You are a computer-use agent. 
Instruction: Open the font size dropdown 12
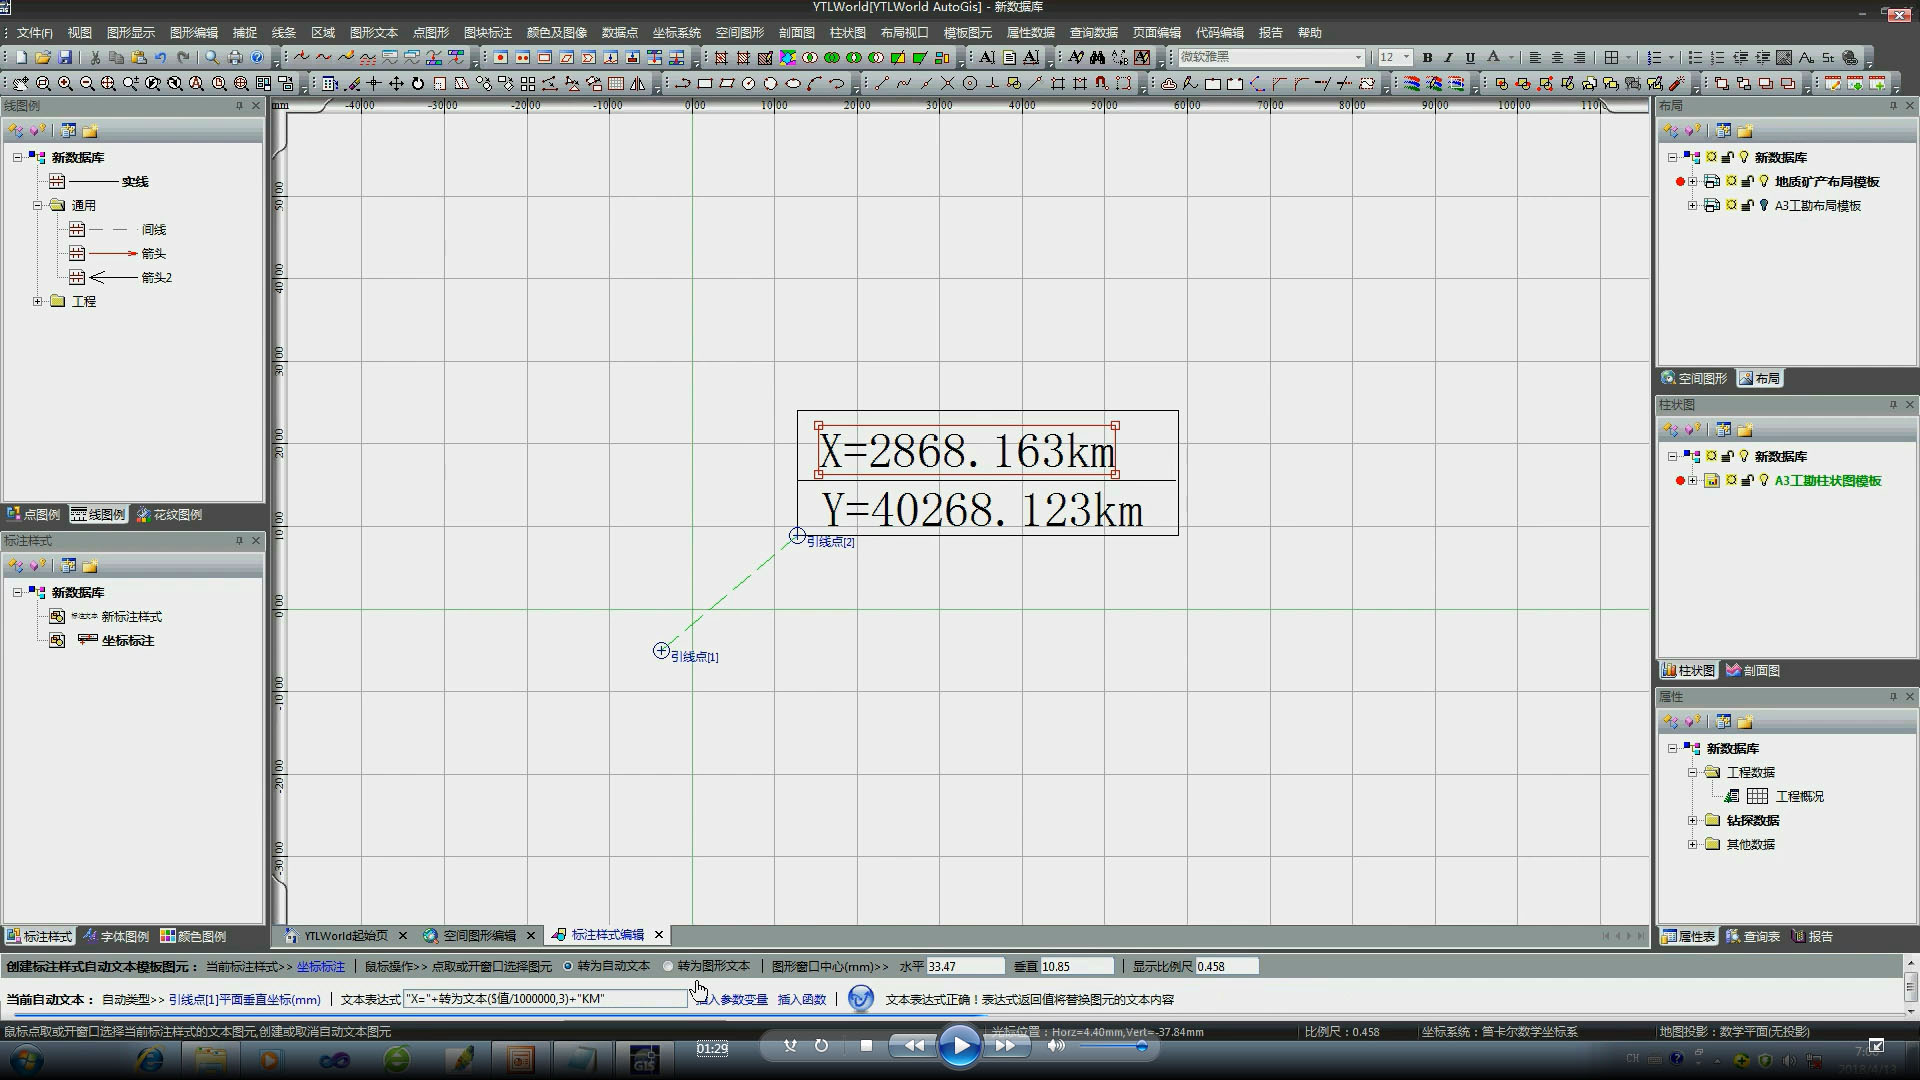[1406, 58]
